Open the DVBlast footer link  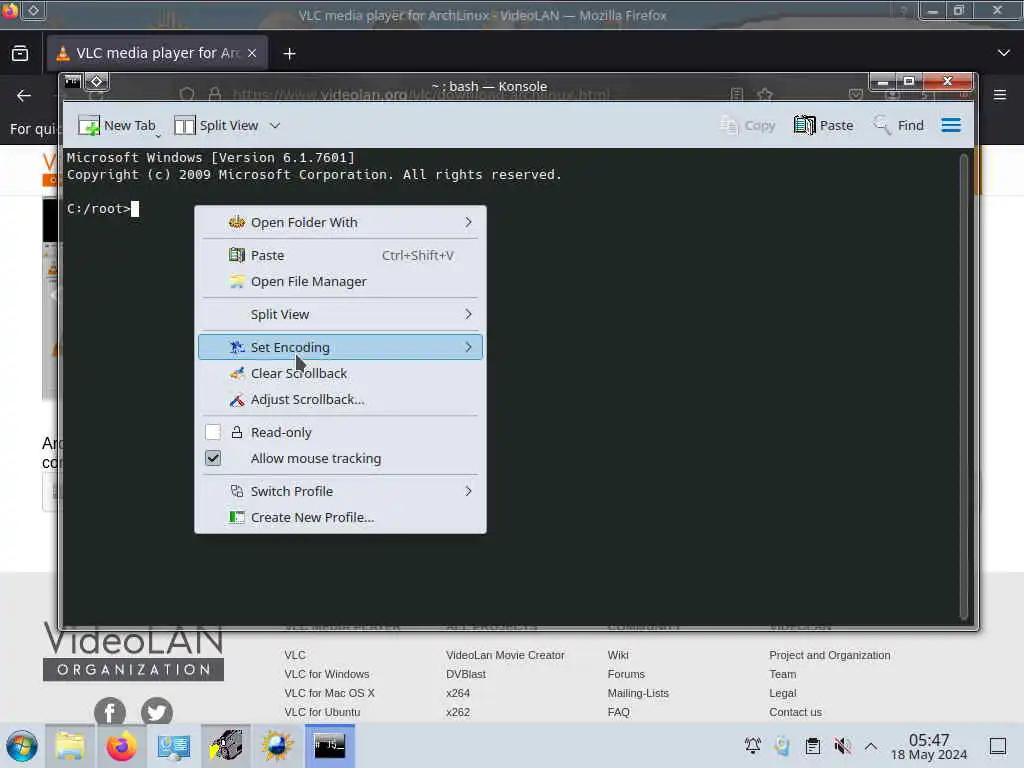(x=466, y=674)
